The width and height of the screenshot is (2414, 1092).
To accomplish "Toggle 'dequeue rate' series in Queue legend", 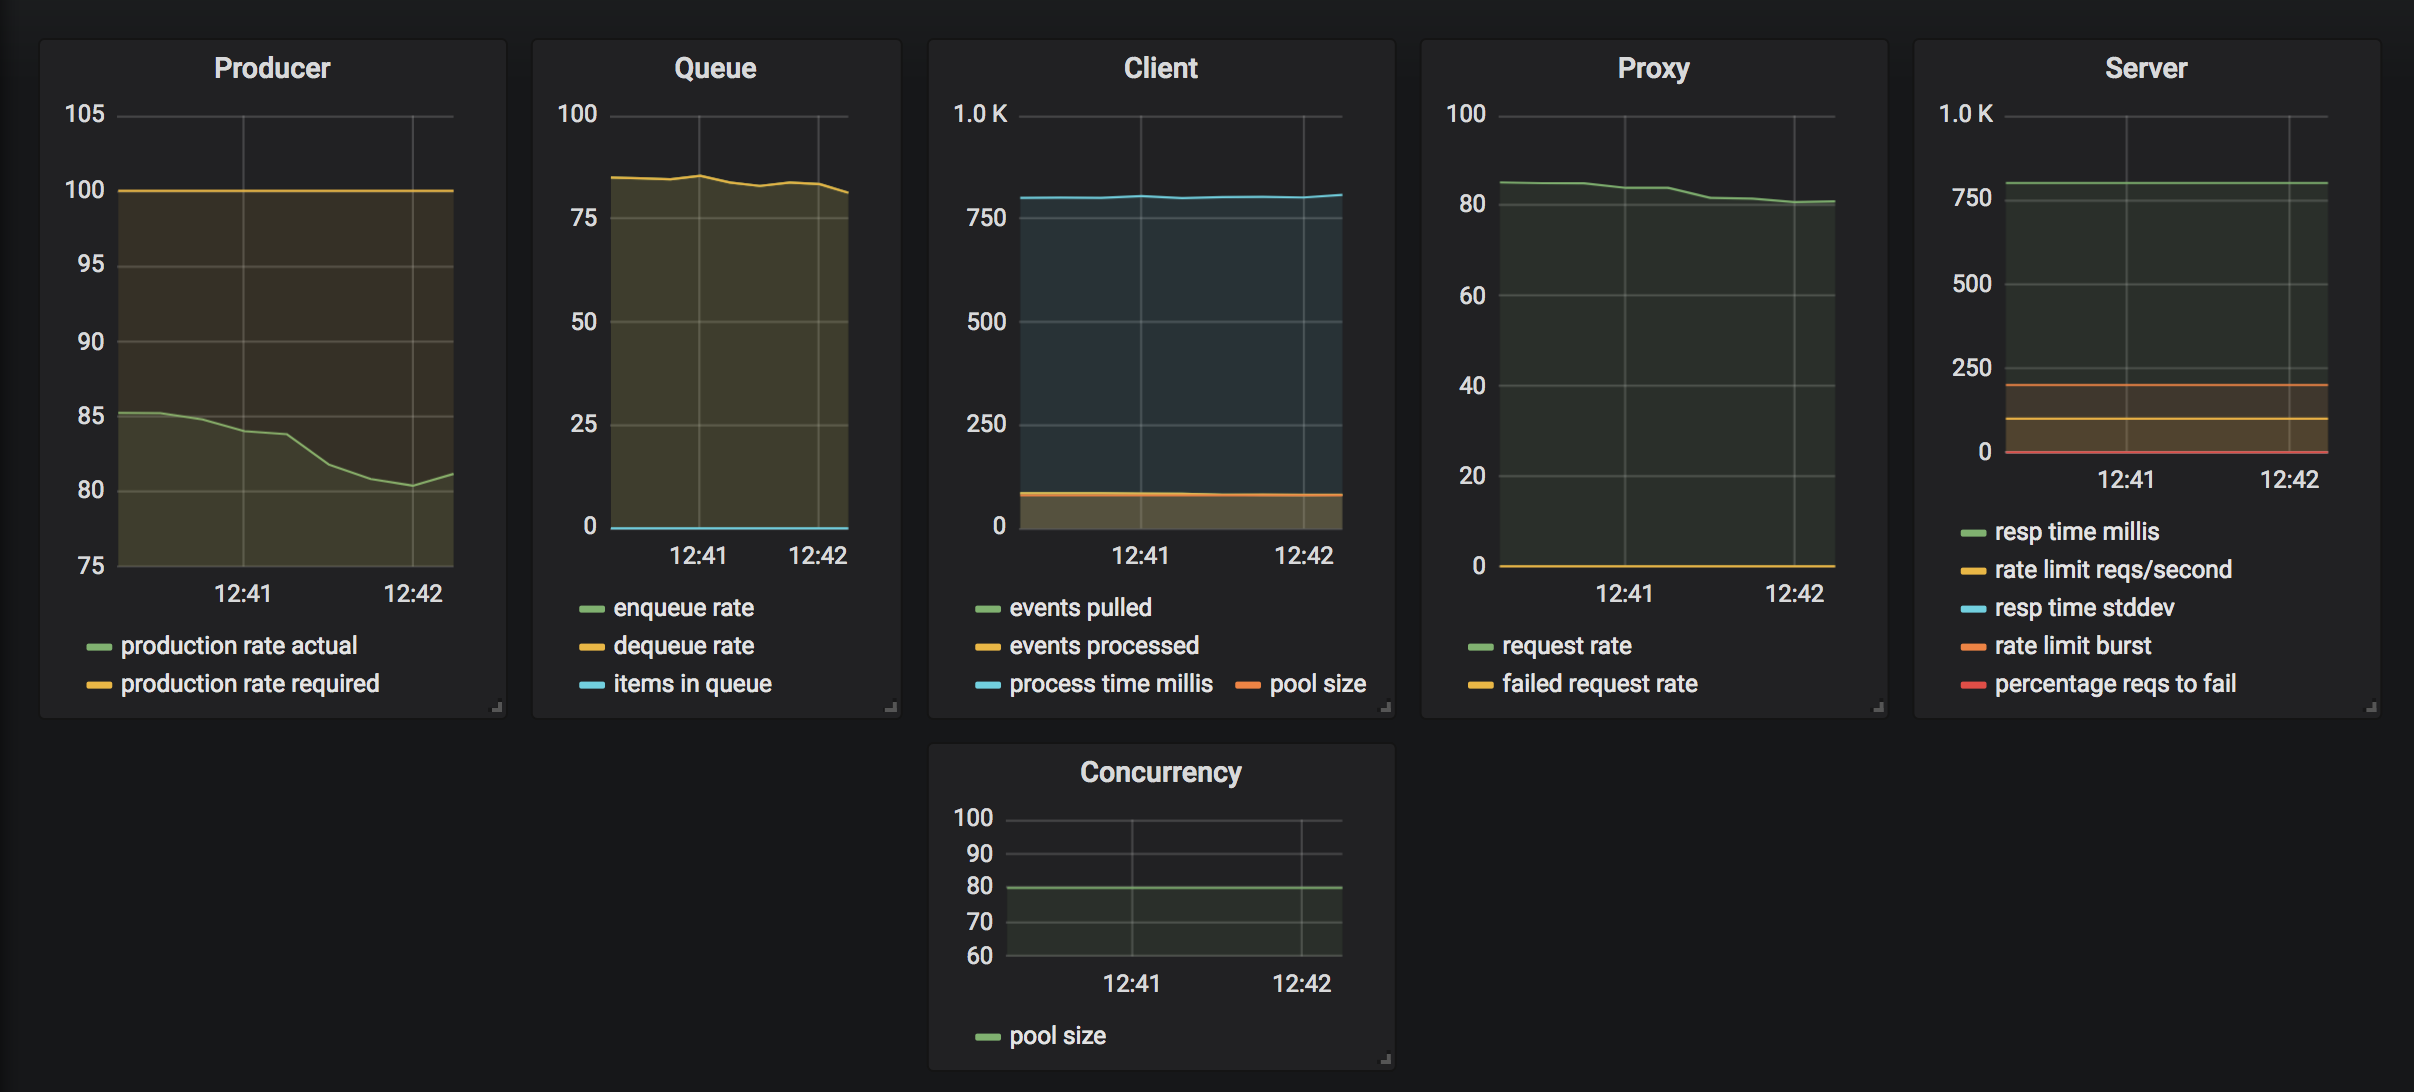I will point(683,646).
